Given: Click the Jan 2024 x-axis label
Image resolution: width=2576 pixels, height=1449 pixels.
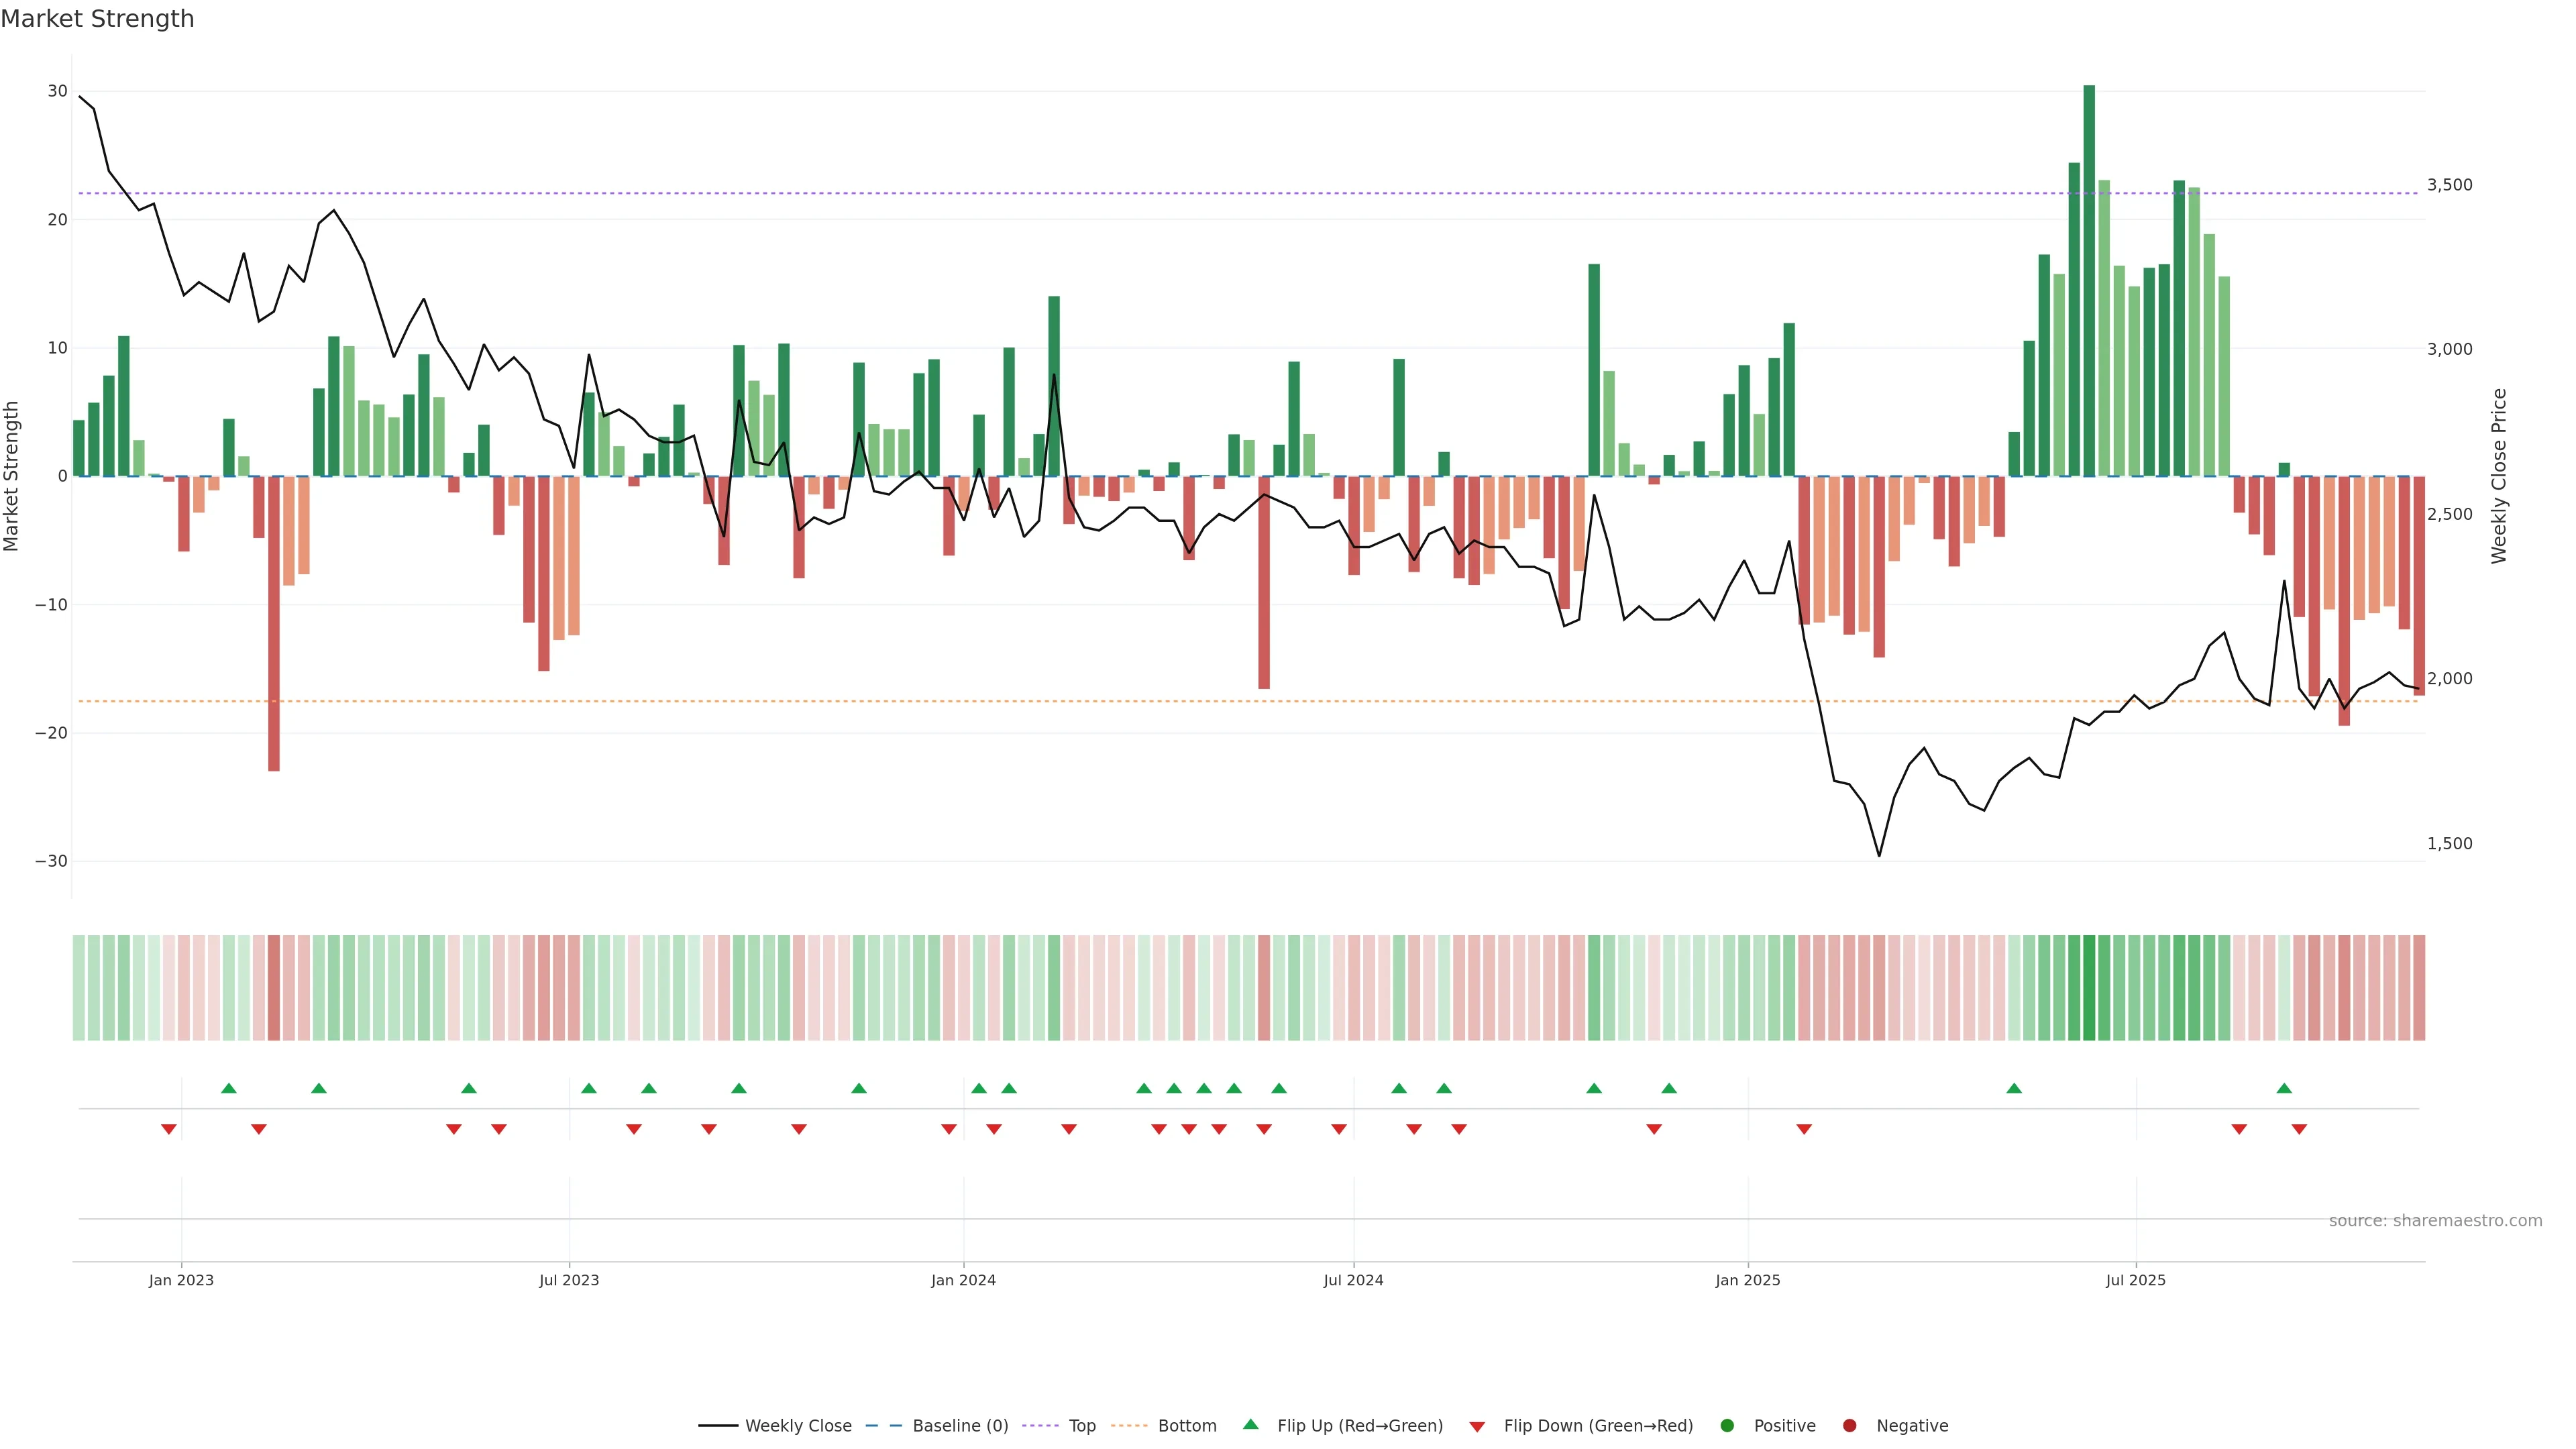Looking at the screenshot, I should click(x=963, y=1280).
